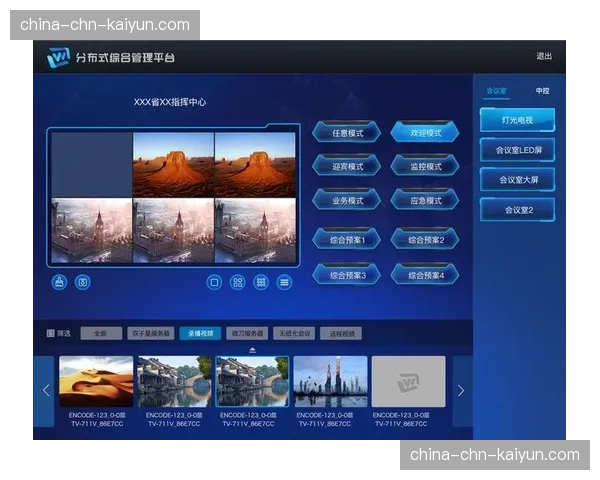This screenshot has height=480, width=600.
Task: Activate 任意模式 button
Action: click(347, 132)
